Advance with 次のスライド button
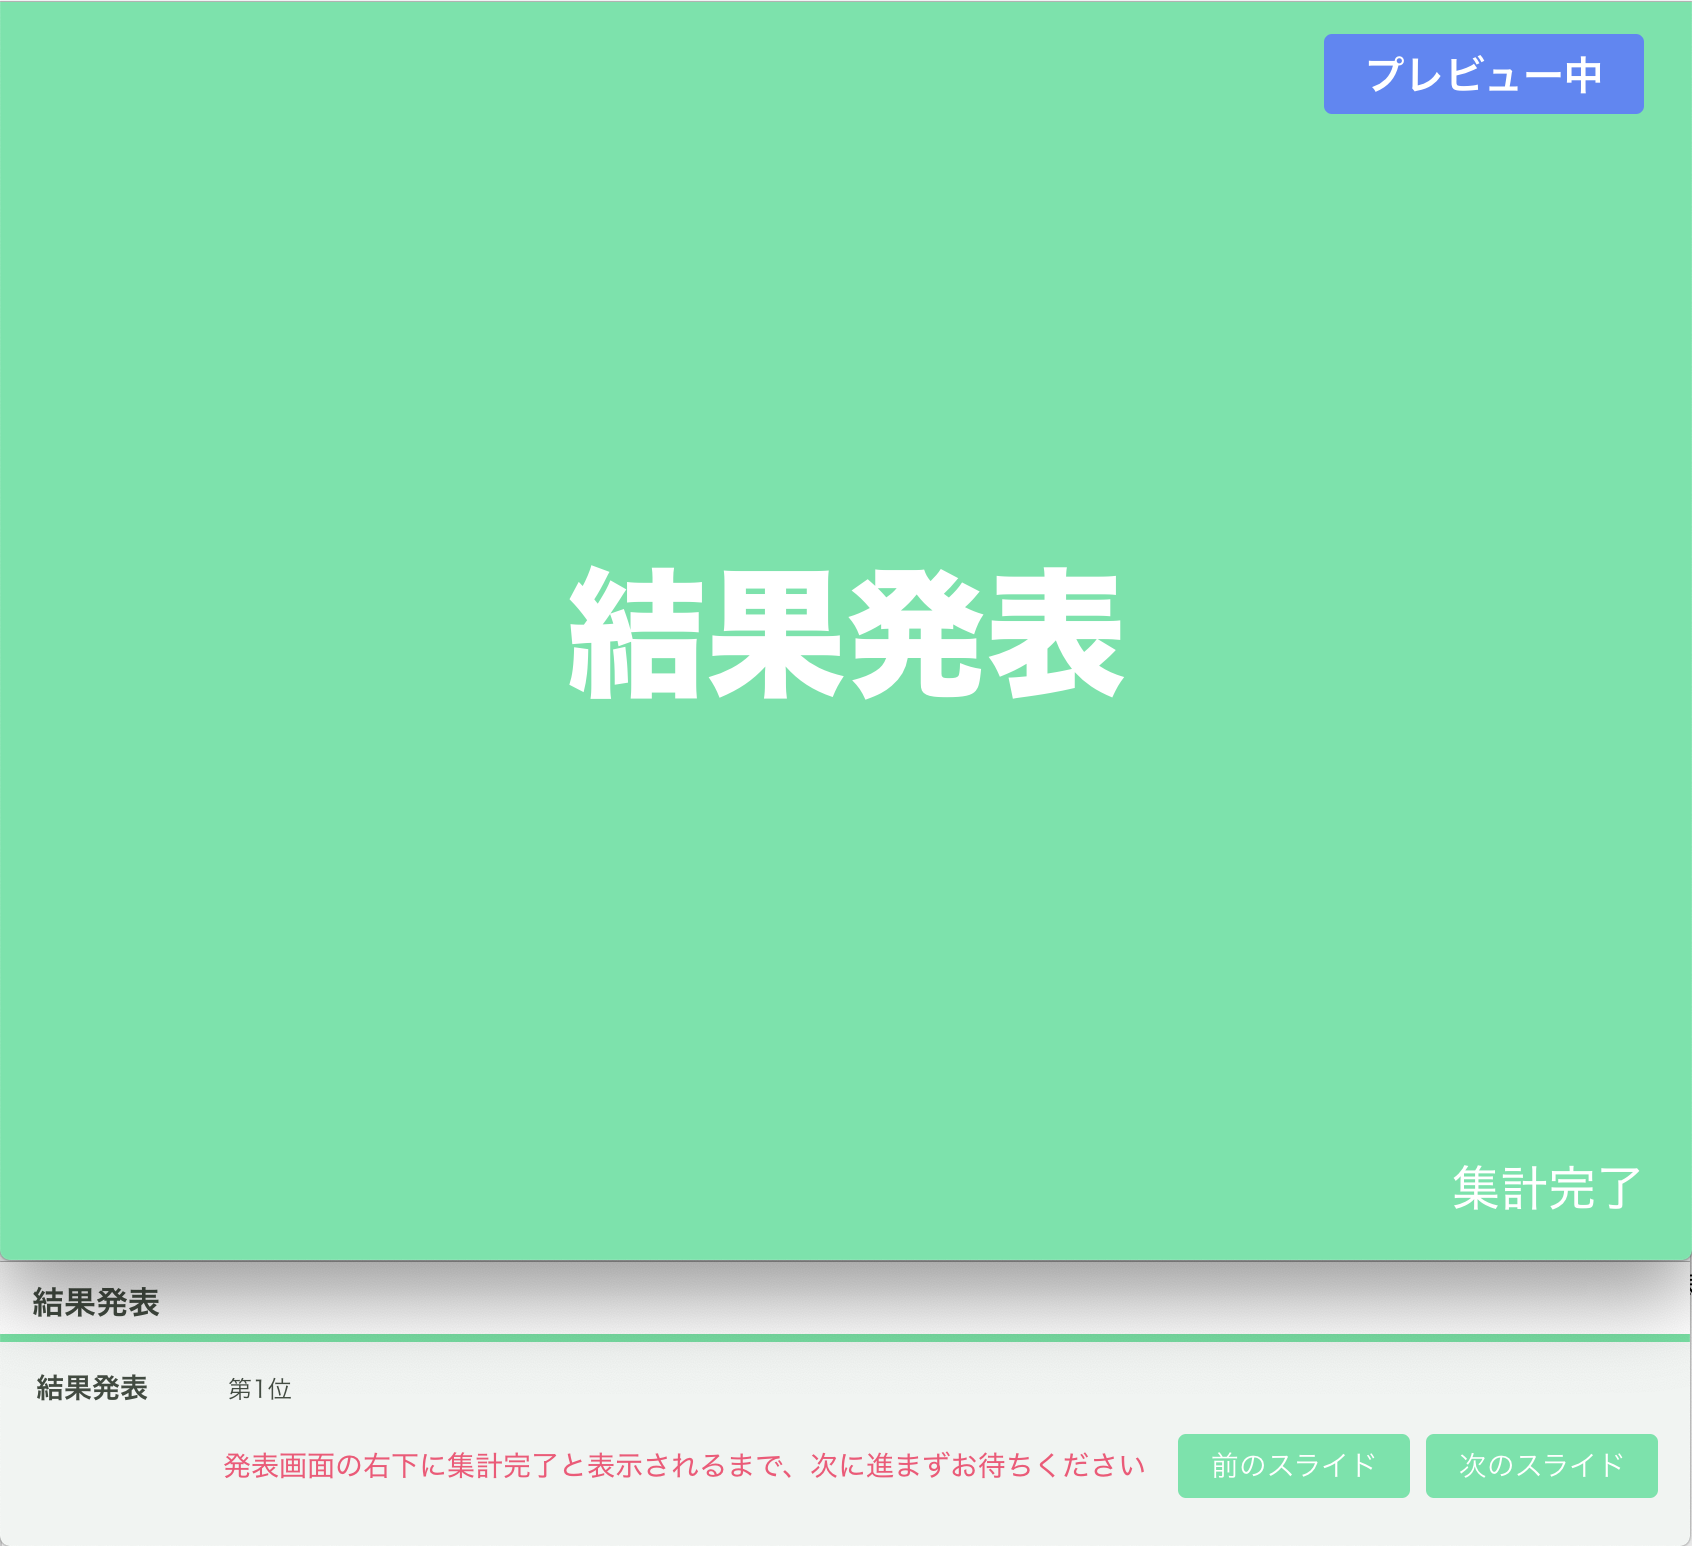1692x1546 pixels. [x=1541, y=1466]
